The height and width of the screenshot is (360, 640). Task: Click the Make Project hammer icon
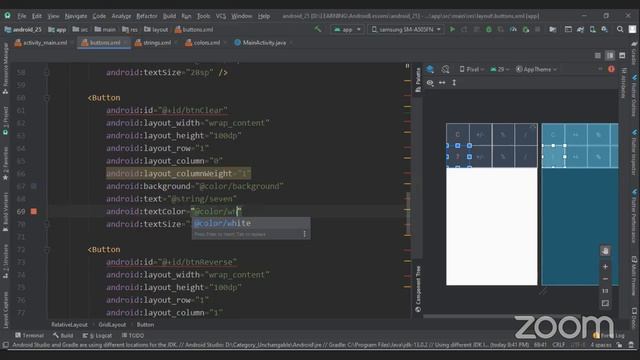pos(318,29)
